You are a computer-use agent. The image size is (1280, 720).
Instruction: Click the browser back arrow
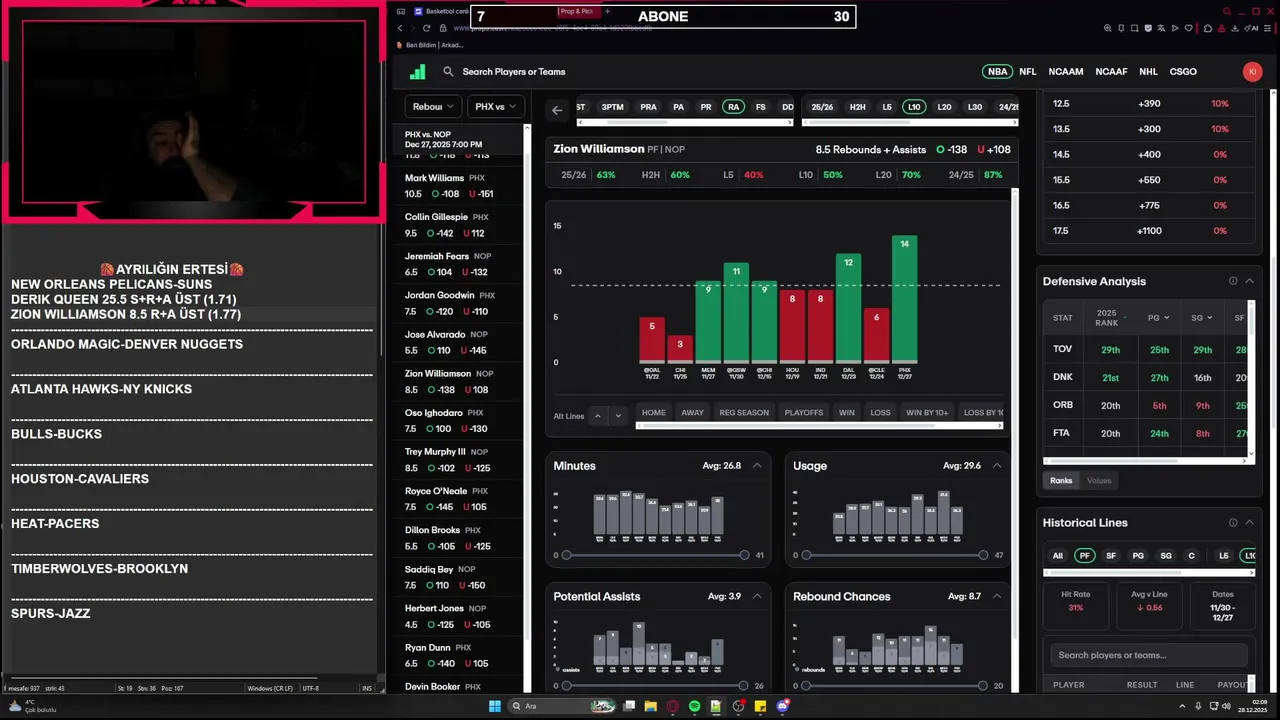coord(401,28)
